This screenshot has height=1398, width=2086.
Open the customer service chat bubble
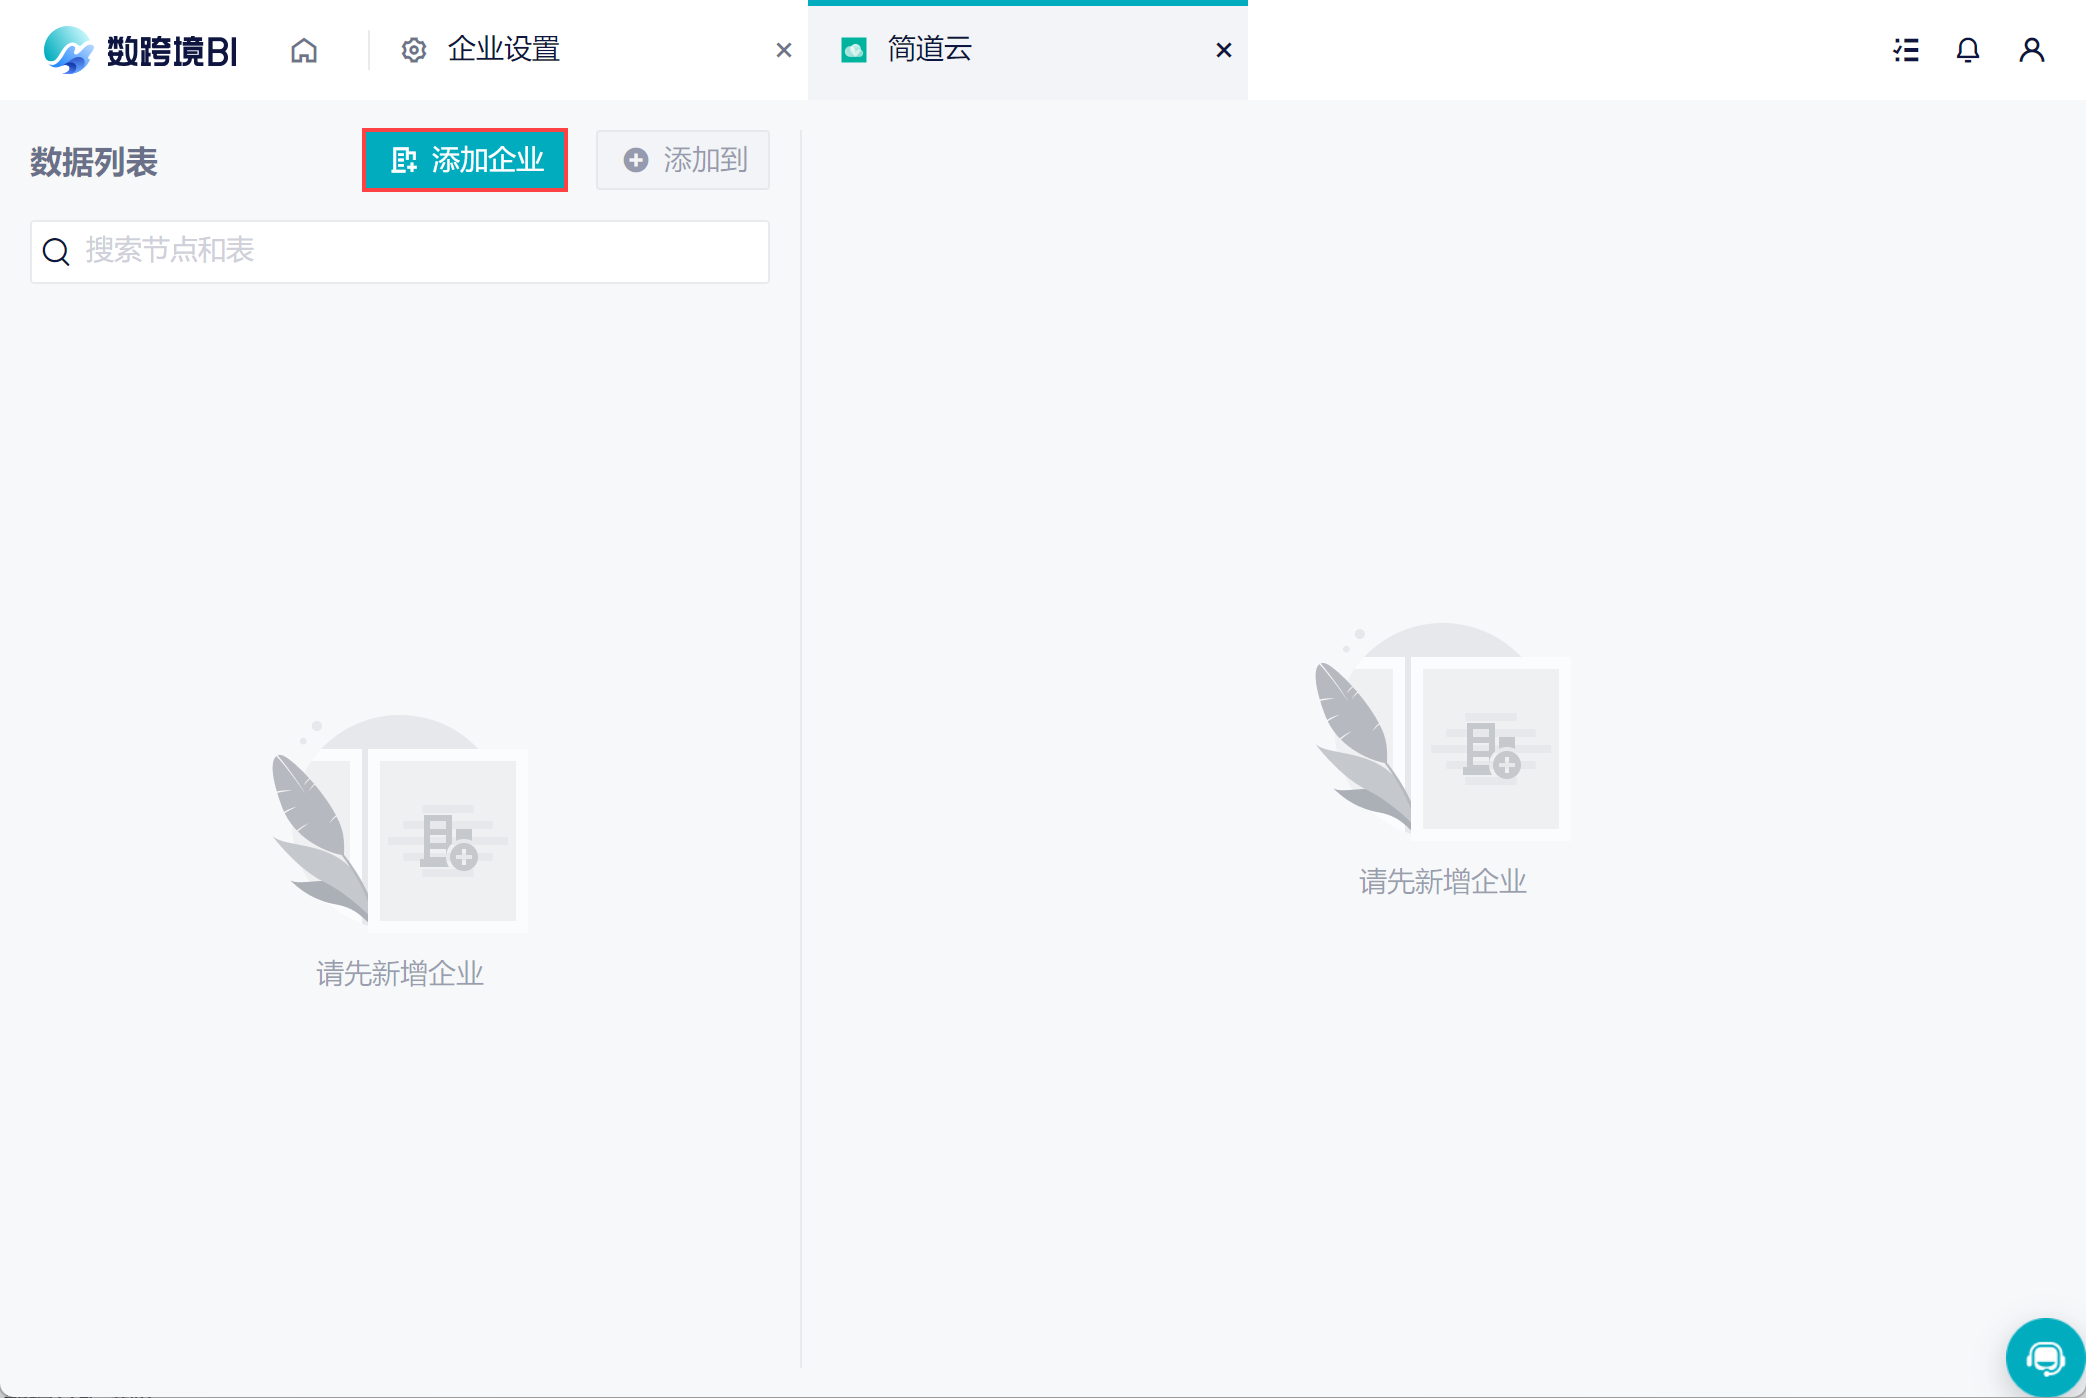[x=2044, y=1358]
